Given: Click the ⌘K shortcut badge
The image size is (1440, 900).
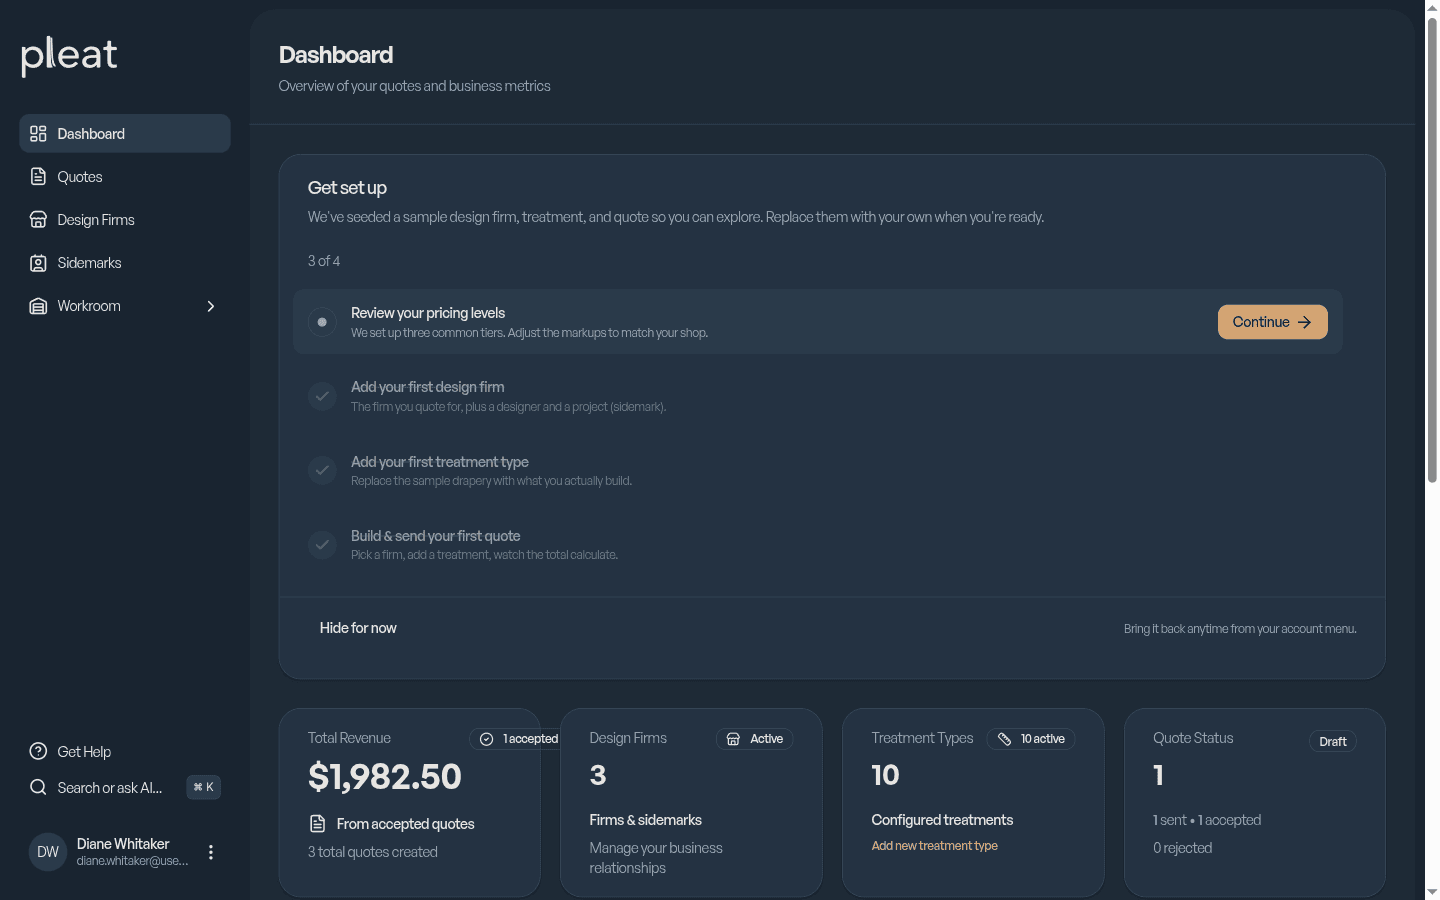Looking at the screenshot, I should coord(204,787).
